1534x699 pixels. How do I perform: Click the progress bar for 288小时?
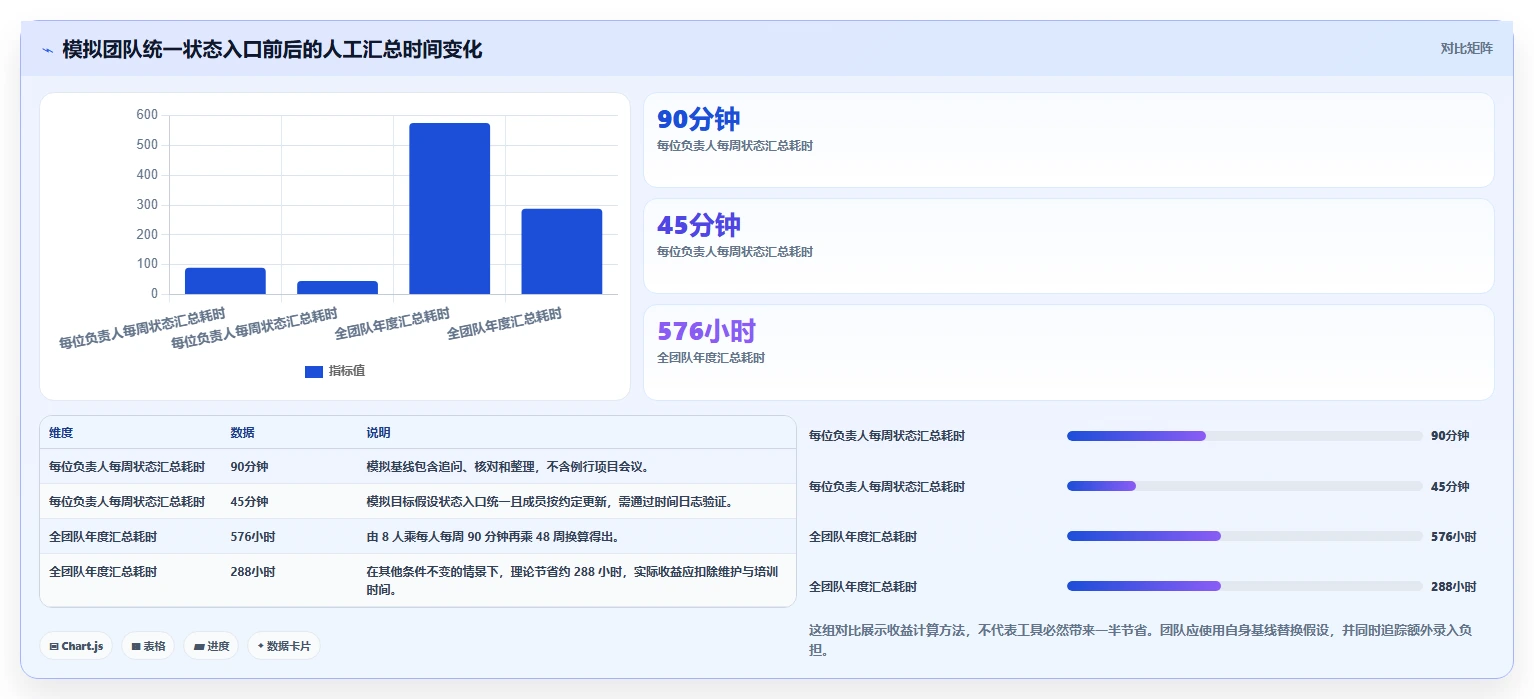pyautogui.click(x=1244, y=586)
